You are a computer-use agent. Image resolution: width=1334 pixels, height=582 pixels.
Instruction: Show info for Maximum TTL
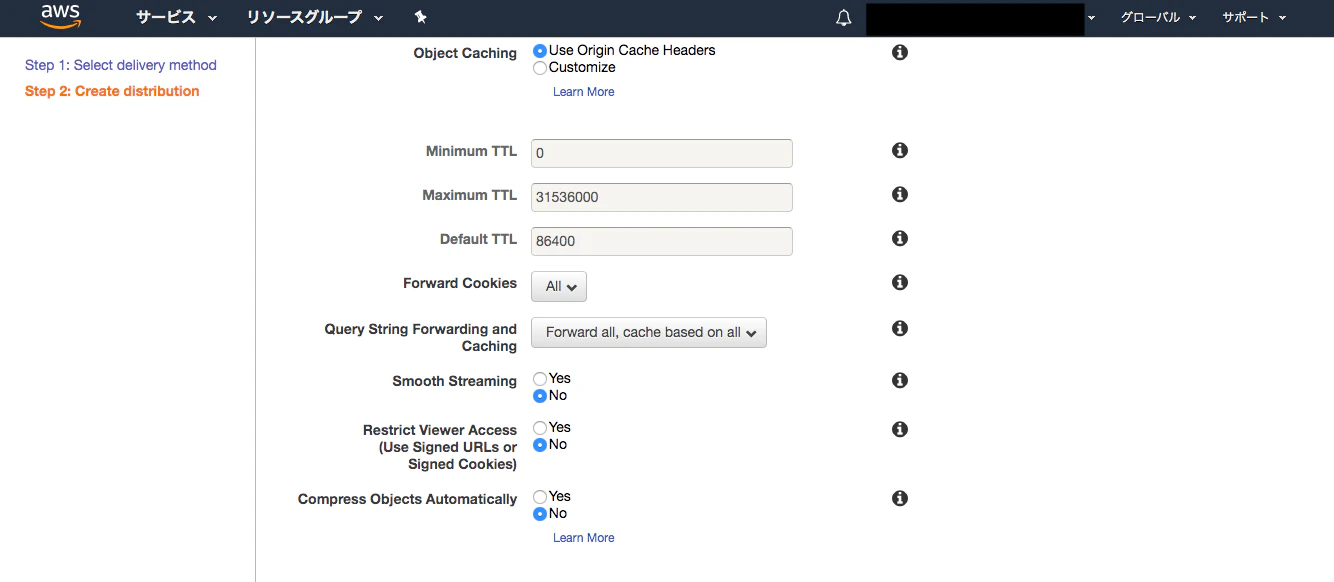coord(900,194)
